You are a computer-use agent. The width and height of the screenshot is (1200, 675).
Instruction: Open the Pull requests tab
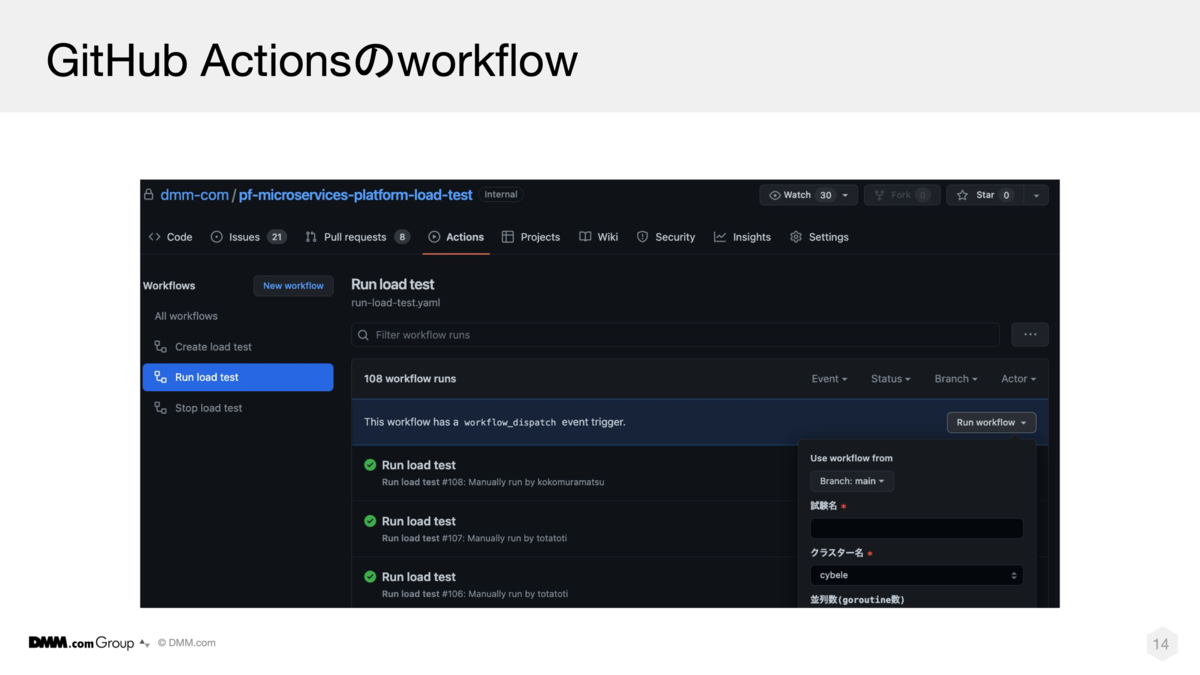357,237
